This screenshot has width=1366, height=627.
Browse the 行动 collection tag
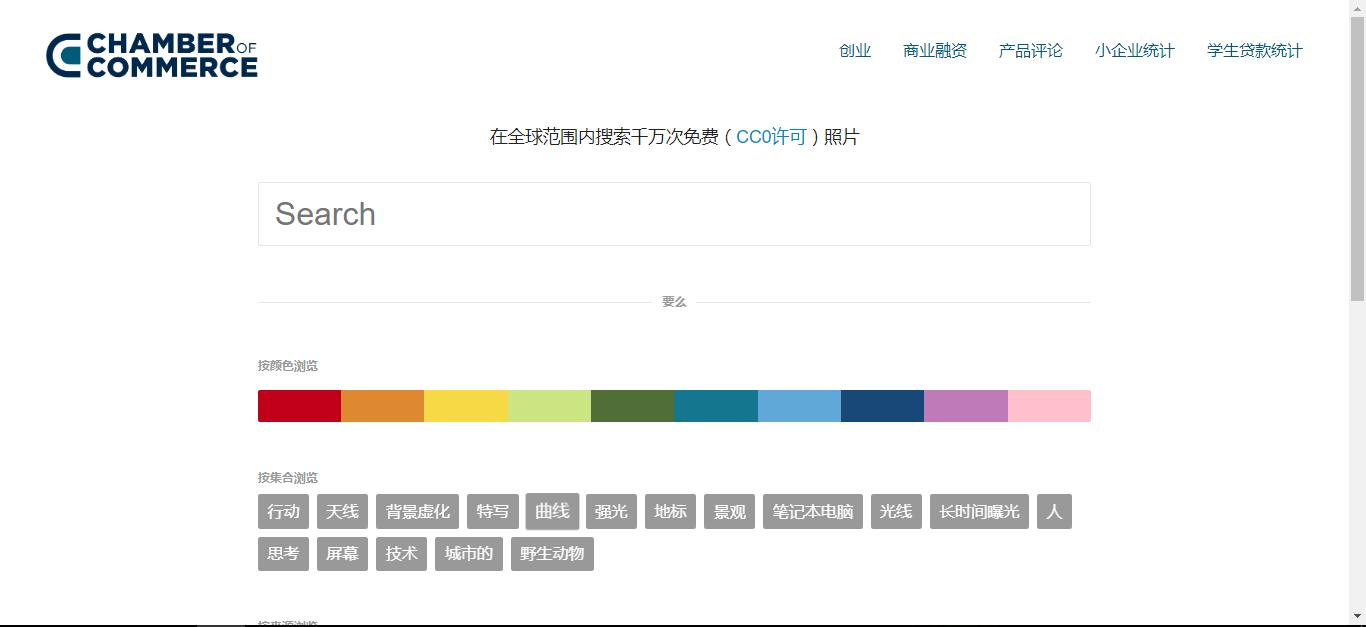pyautogui.click(x=283, y=511)
